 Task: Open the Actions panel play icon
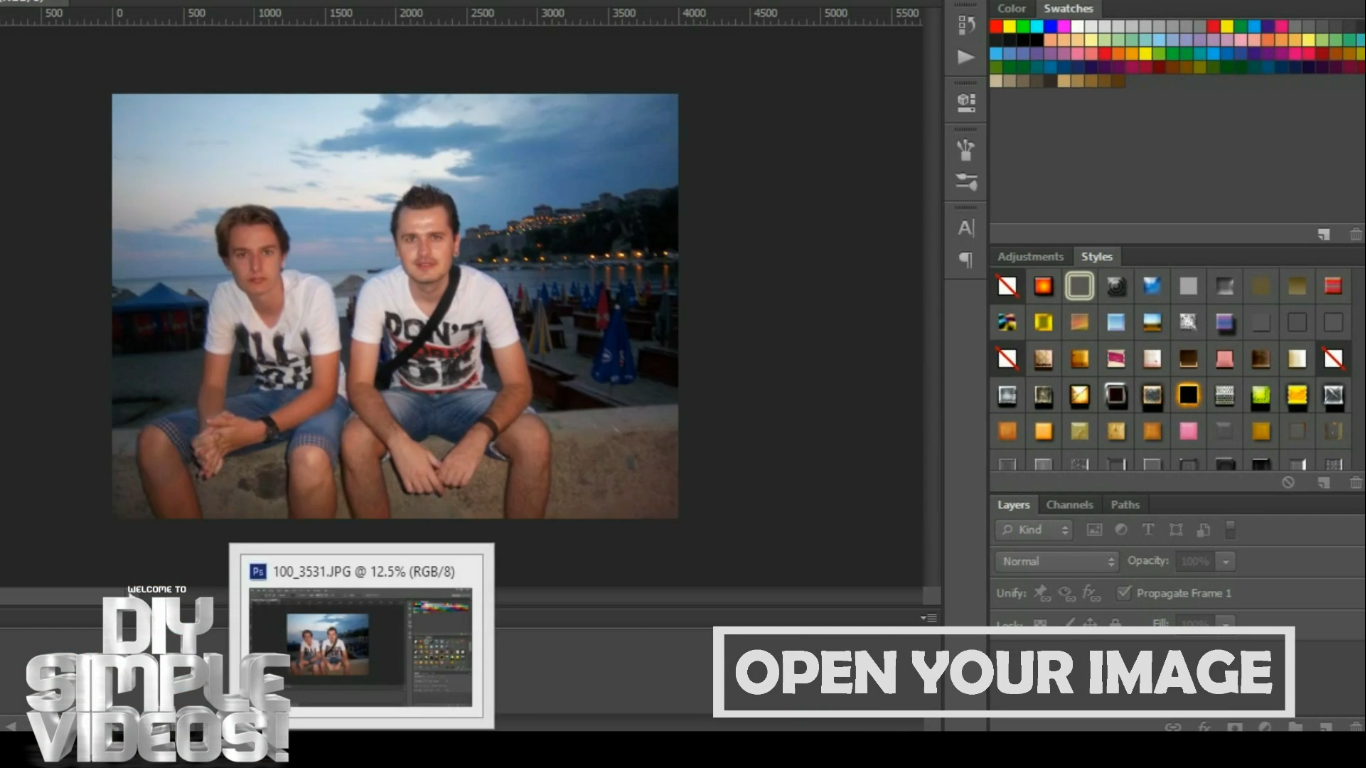(966, 57)
